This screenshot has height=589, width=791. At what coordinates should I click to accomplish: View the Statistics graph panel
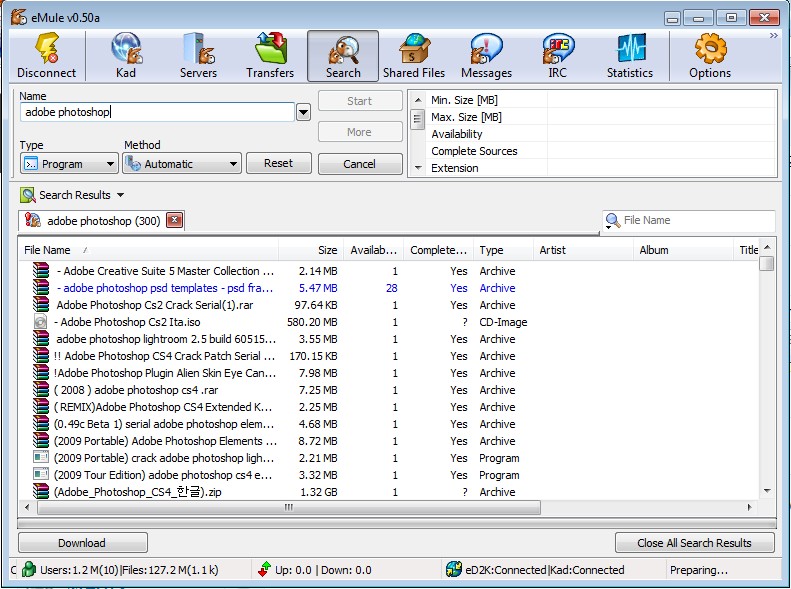pyautogui.click(x=630, y=56)
